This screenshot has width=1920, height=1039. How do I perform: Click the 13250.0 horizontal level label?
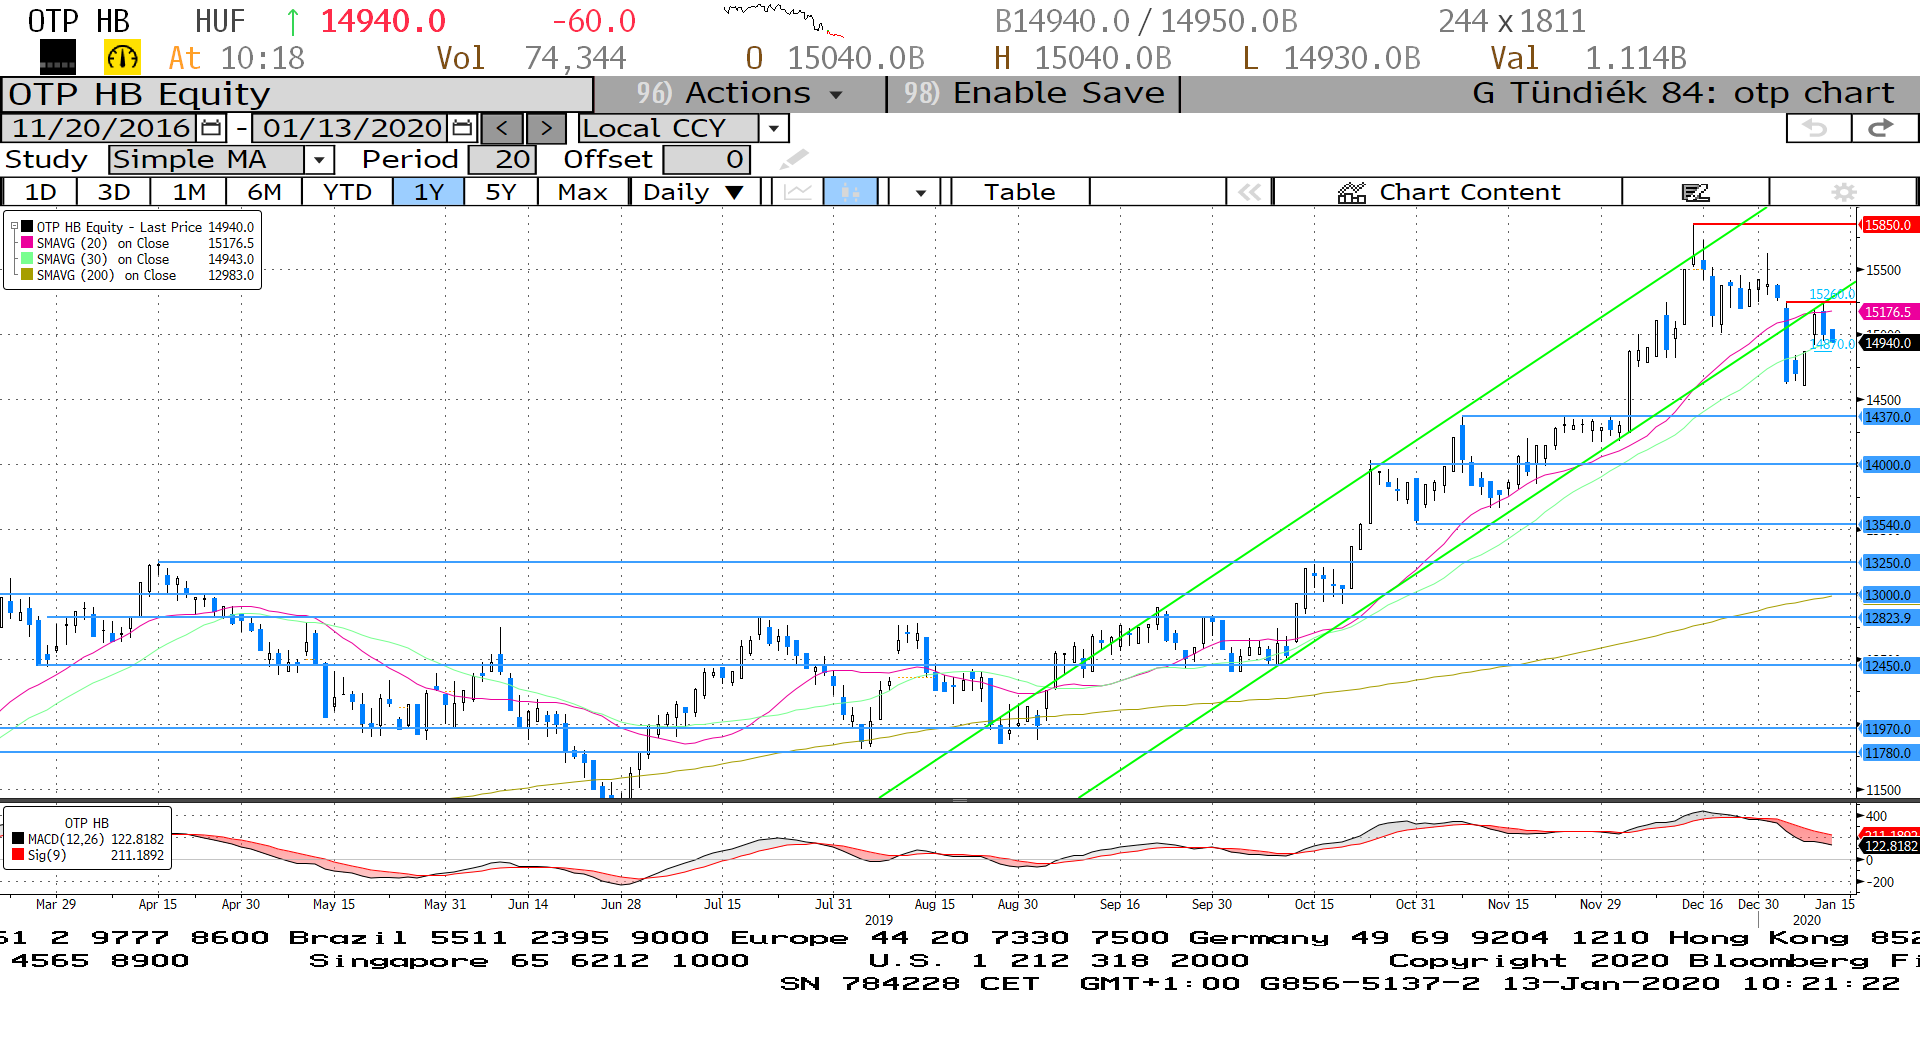tap(1888, 563)
